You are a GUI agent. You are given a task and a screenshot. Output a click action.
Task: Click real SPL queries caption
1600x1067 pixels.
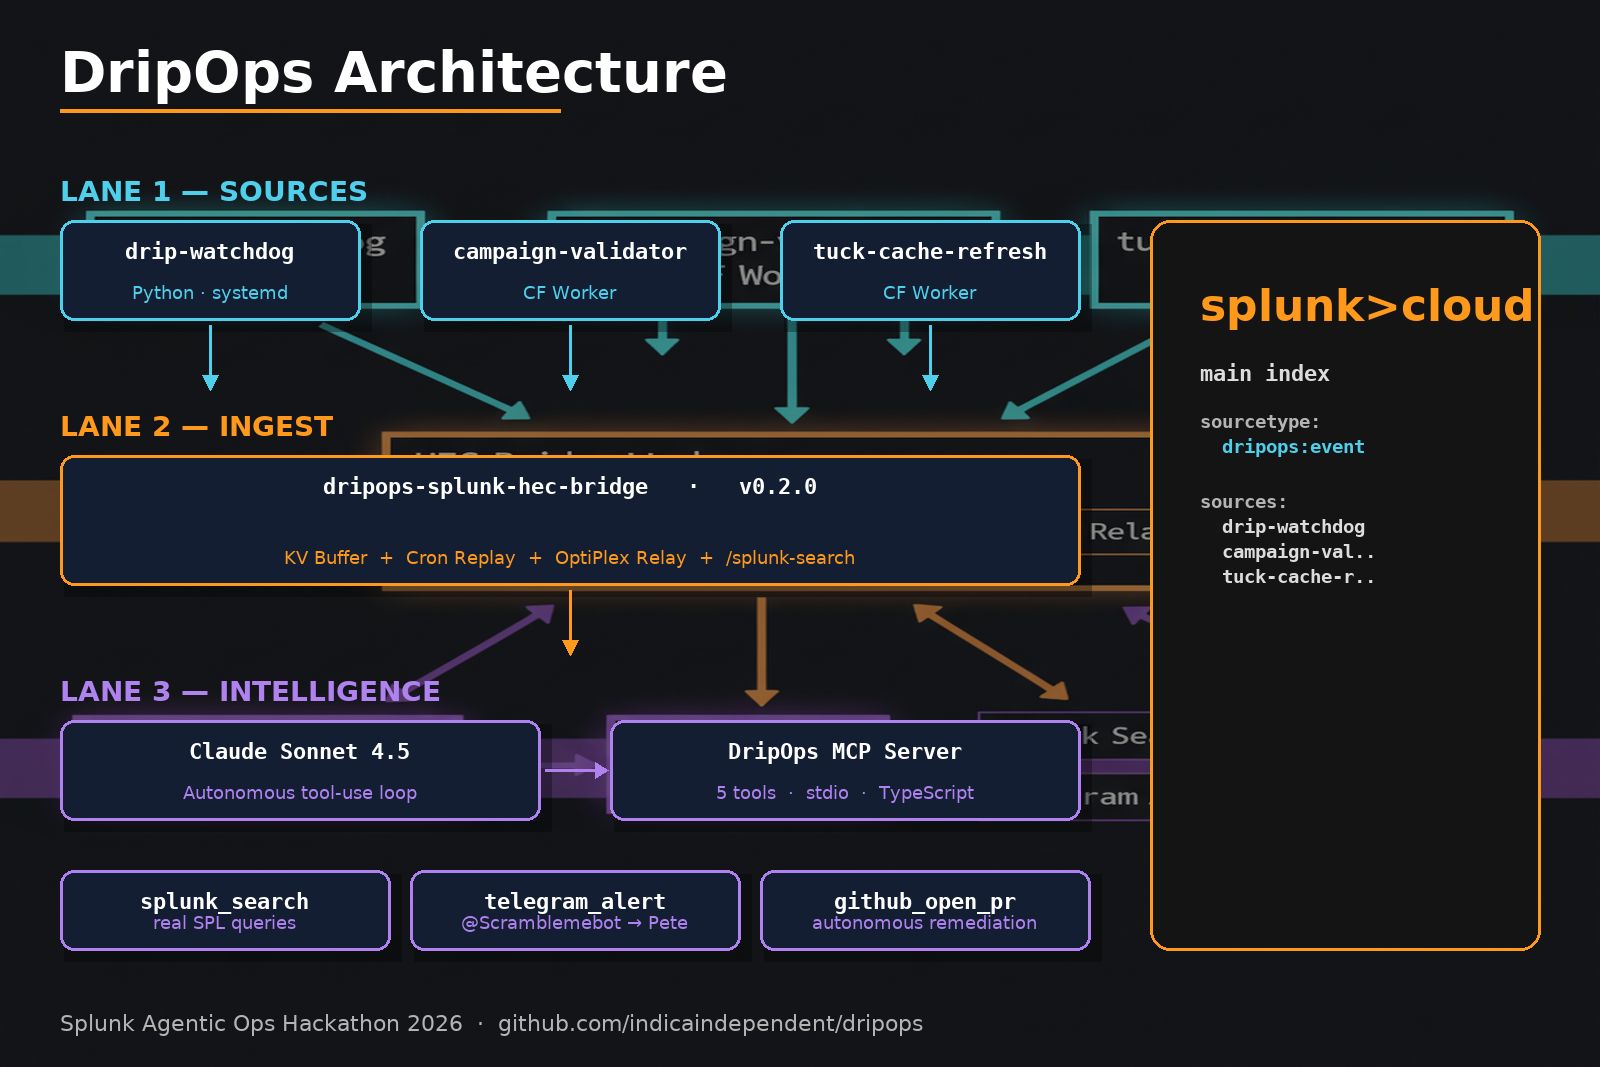[225, 923]
